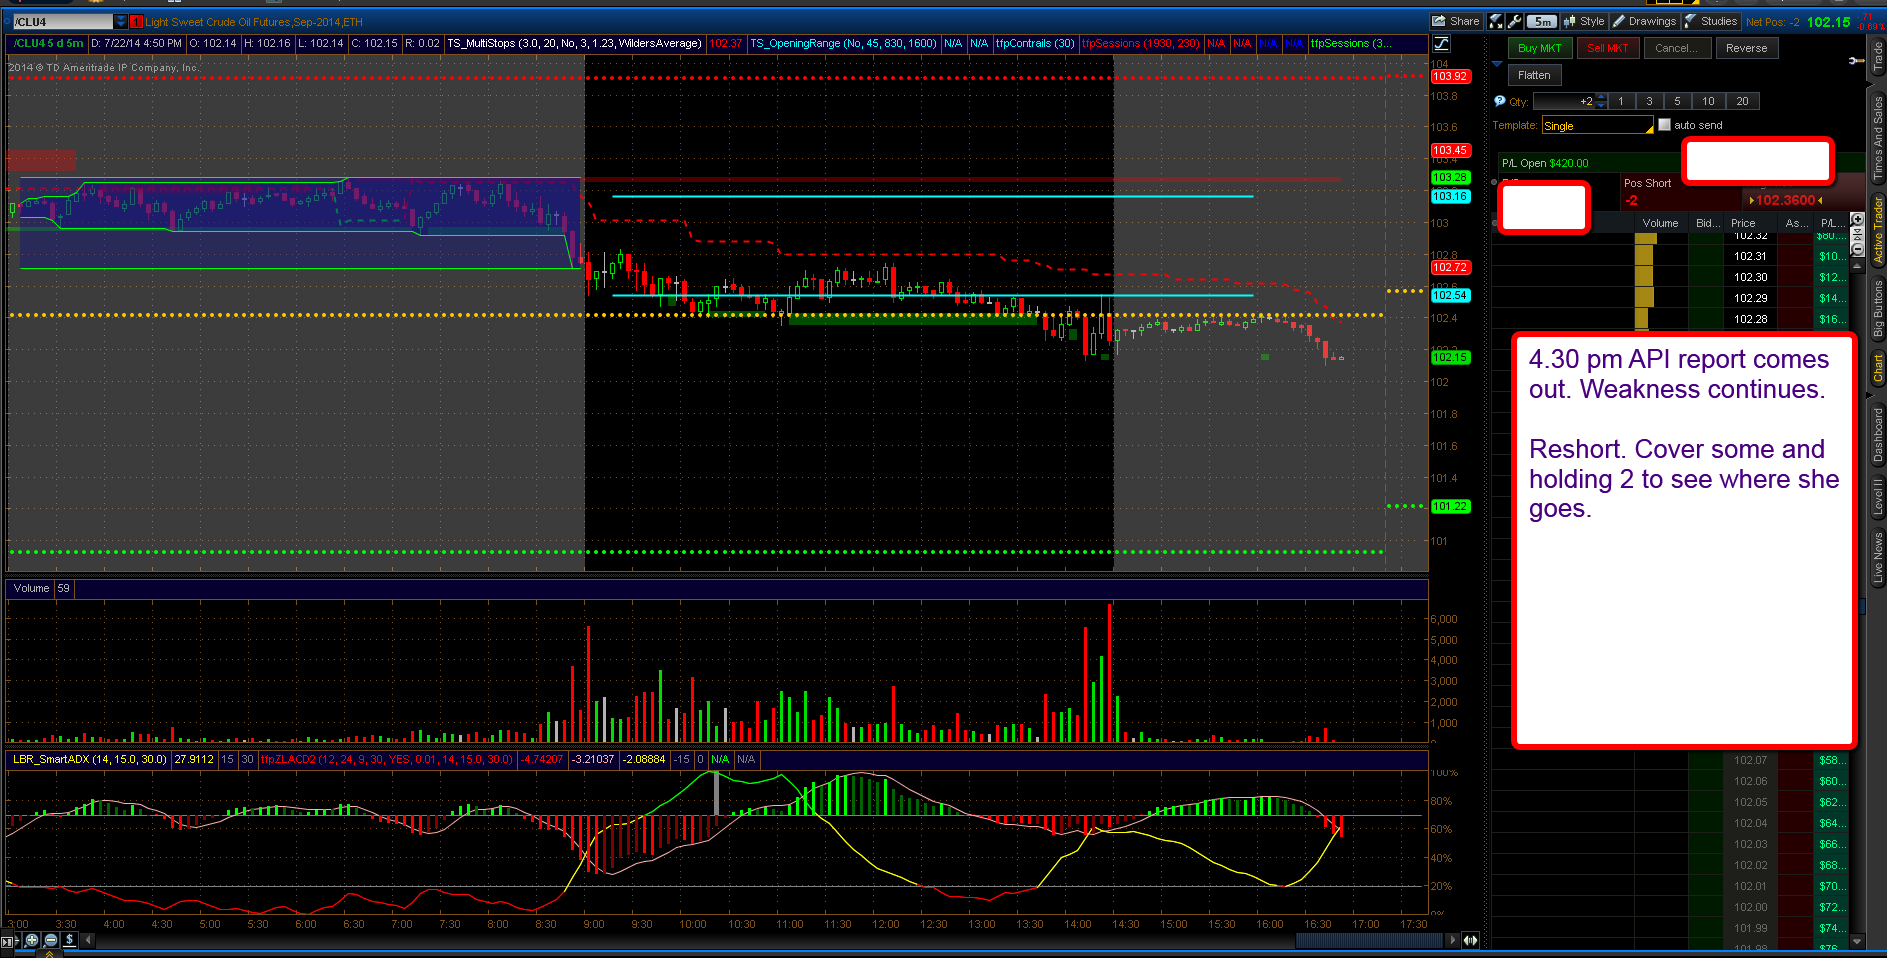Click the TS_OpeningRange study label
Screen dimensions: 1887x958
tap(843, 43)
